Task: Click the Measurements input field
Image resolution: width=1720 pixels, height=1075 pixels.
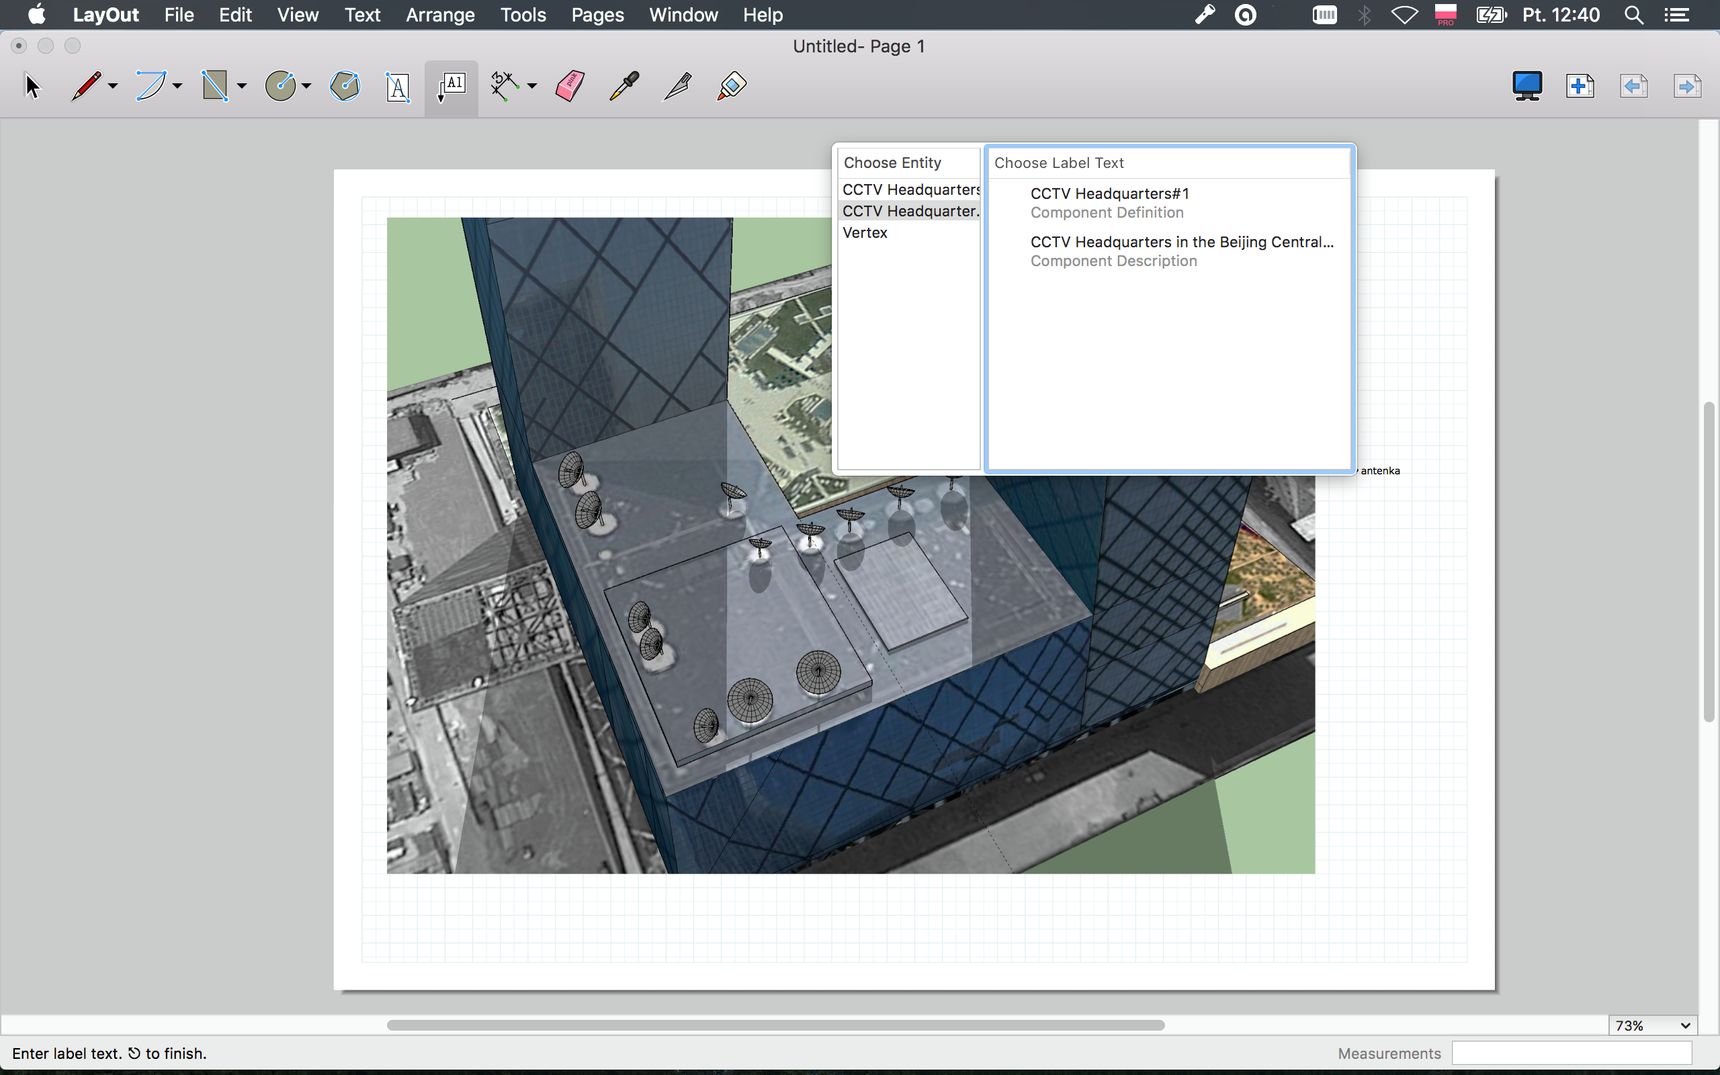Action: coord(1571,1053)
